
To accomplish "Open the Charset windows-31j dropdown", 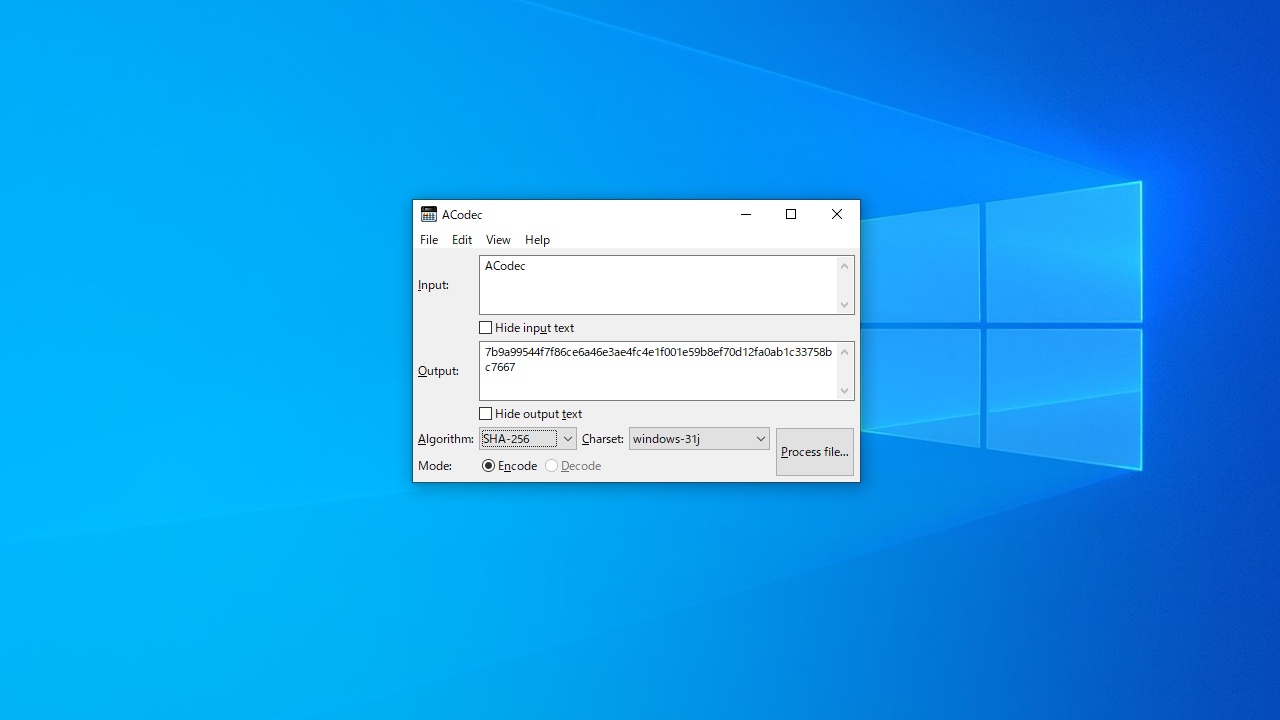I will pos(699,439).
